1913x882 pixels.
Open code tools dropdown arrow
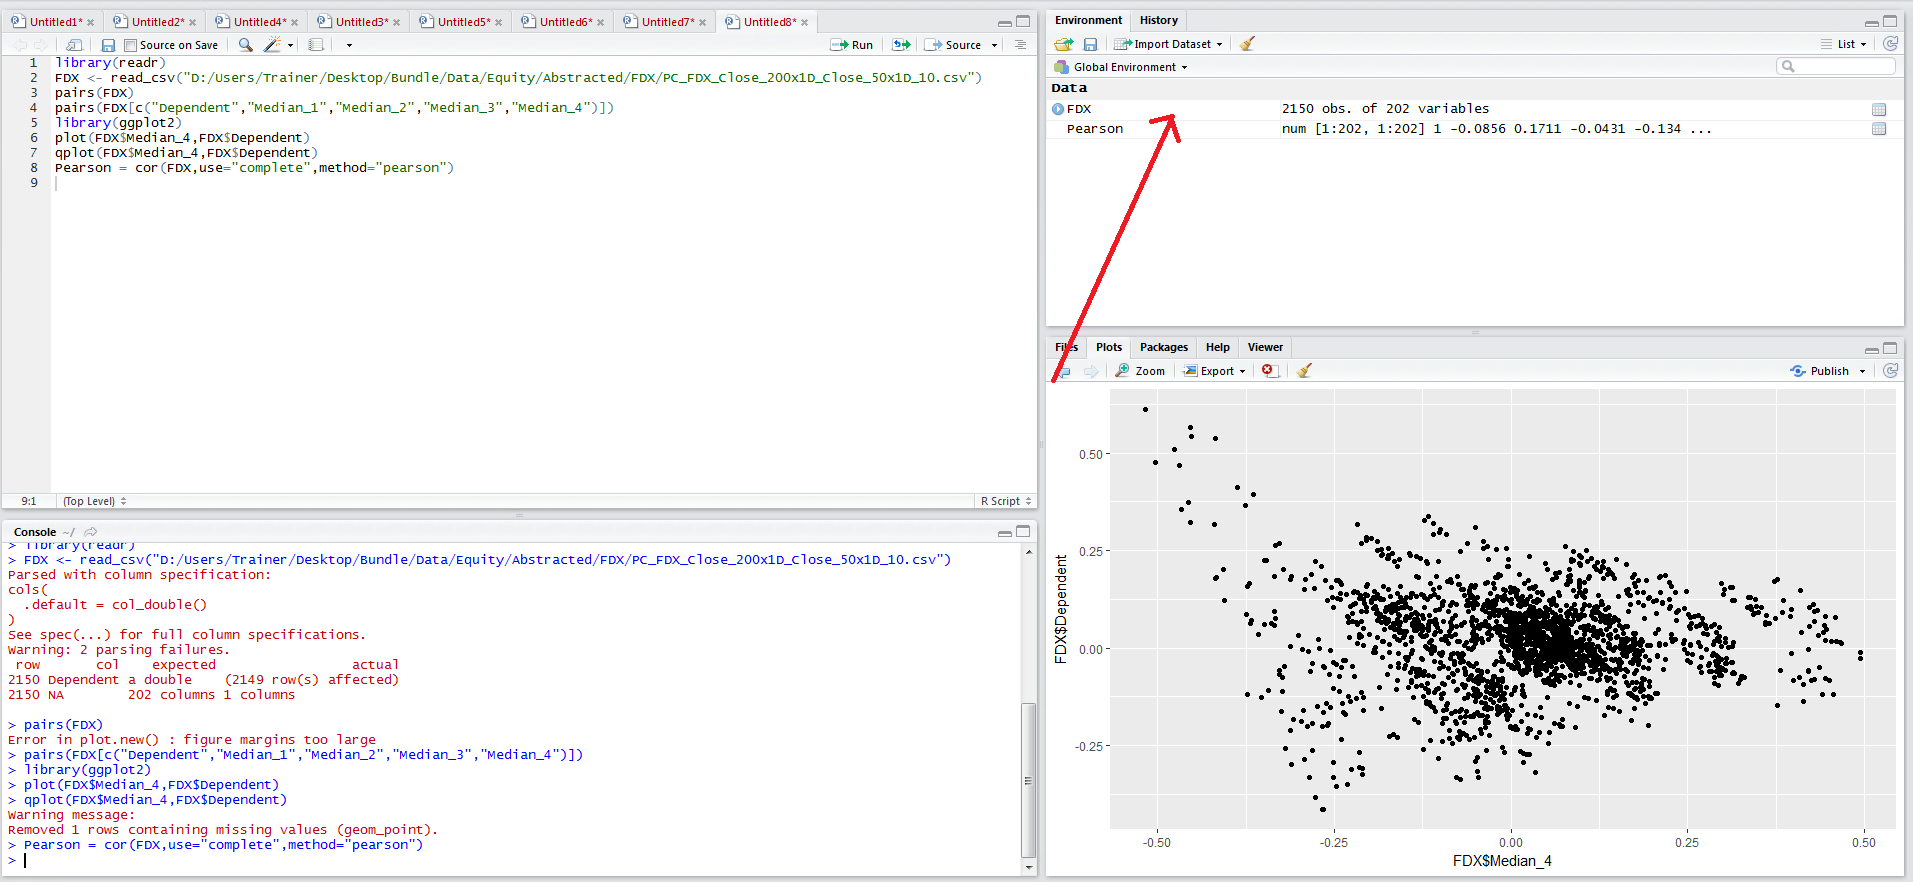(290, 45)
